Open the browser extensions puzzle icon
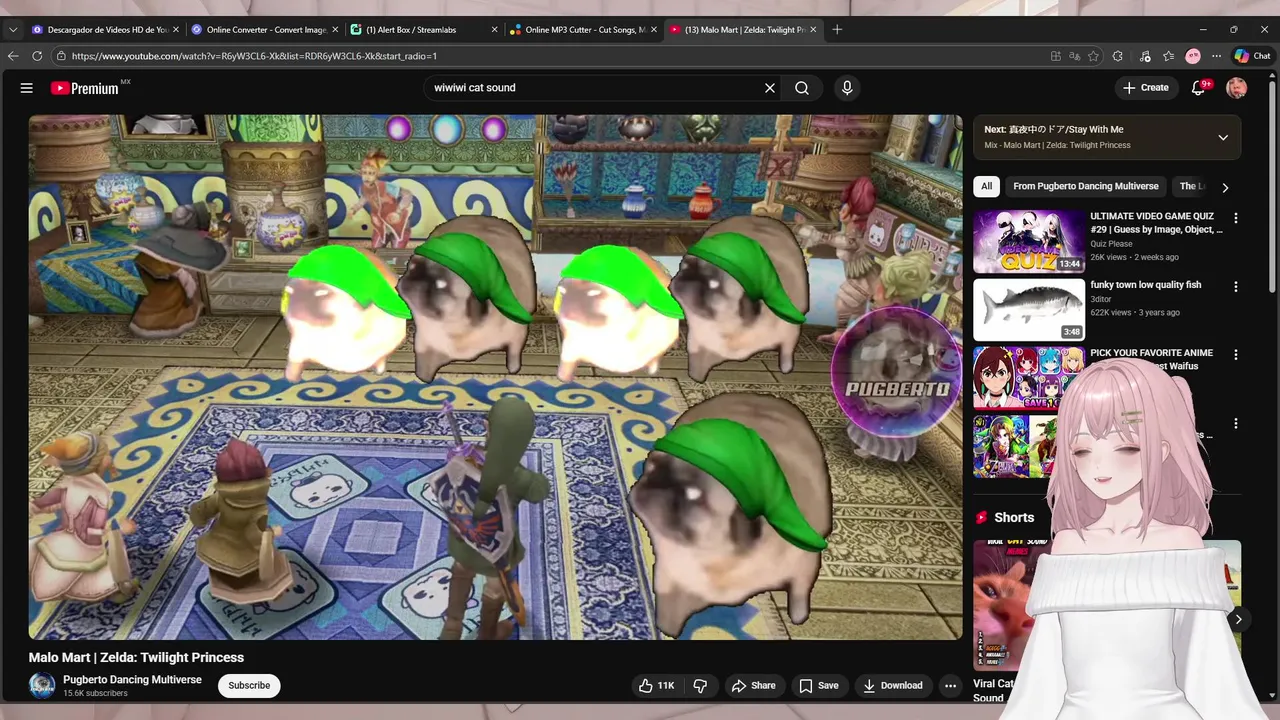This screenshot has height=720, width=1280. pos(1118,56)
